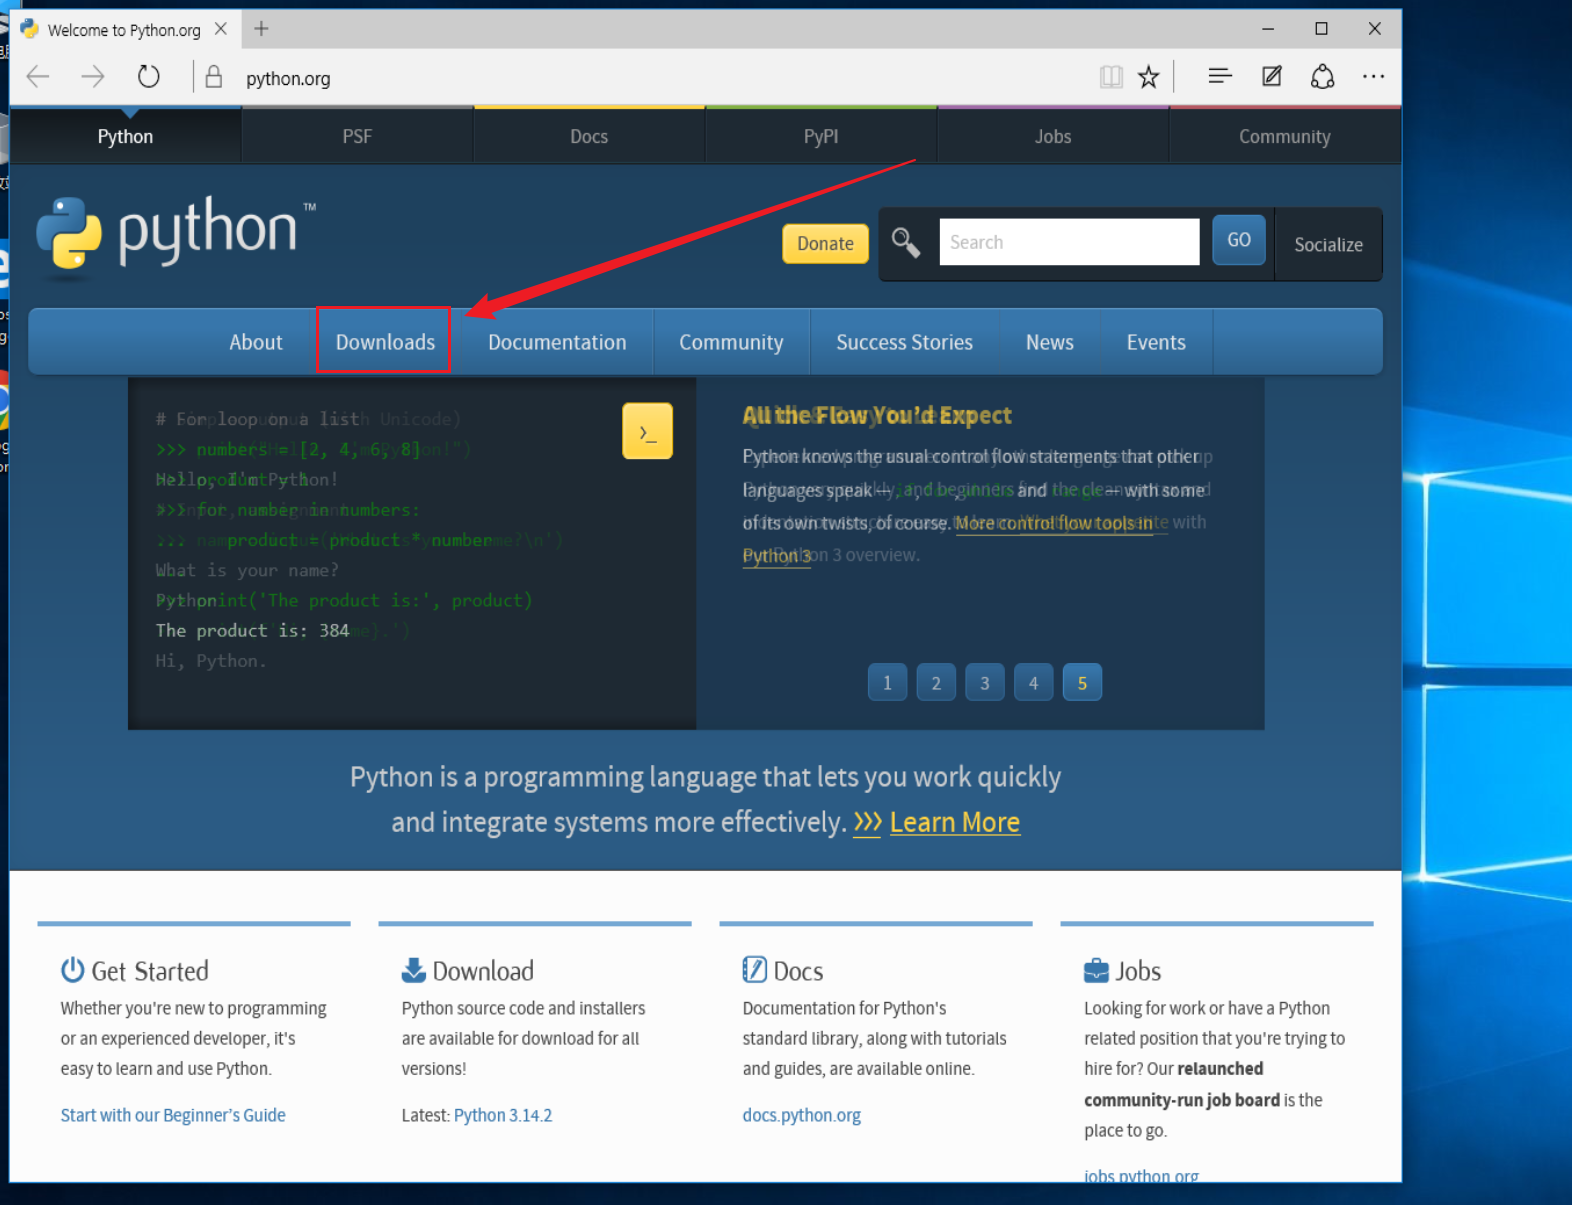Image resolution: width=1572 pixels, height=1205 pixels.
Task: Click the Search input field
Action: tap(1069, 242)
